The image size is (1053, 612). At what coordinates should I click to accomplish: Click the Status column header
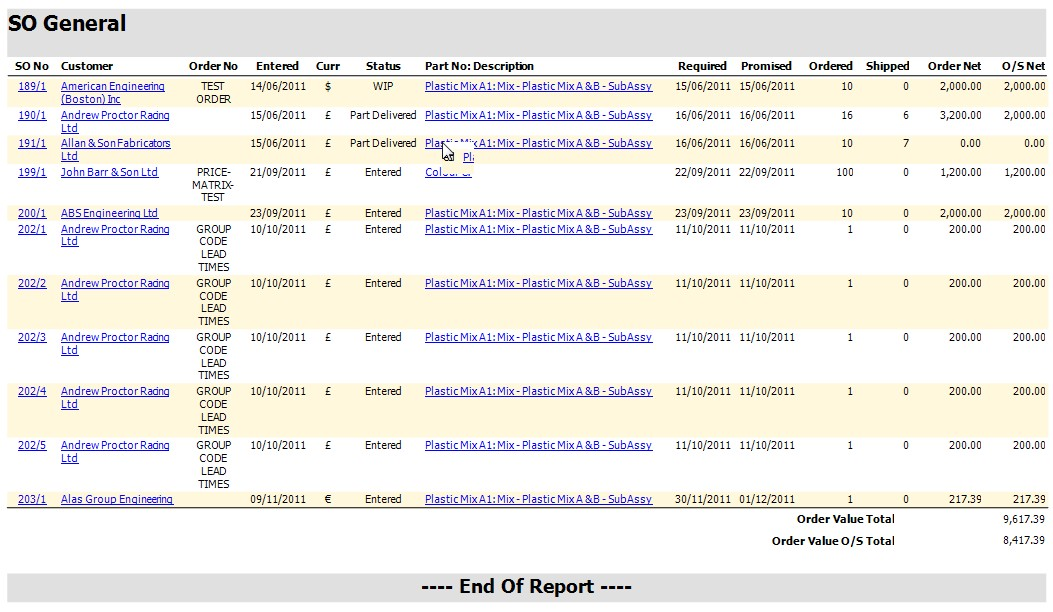(383, 66)
